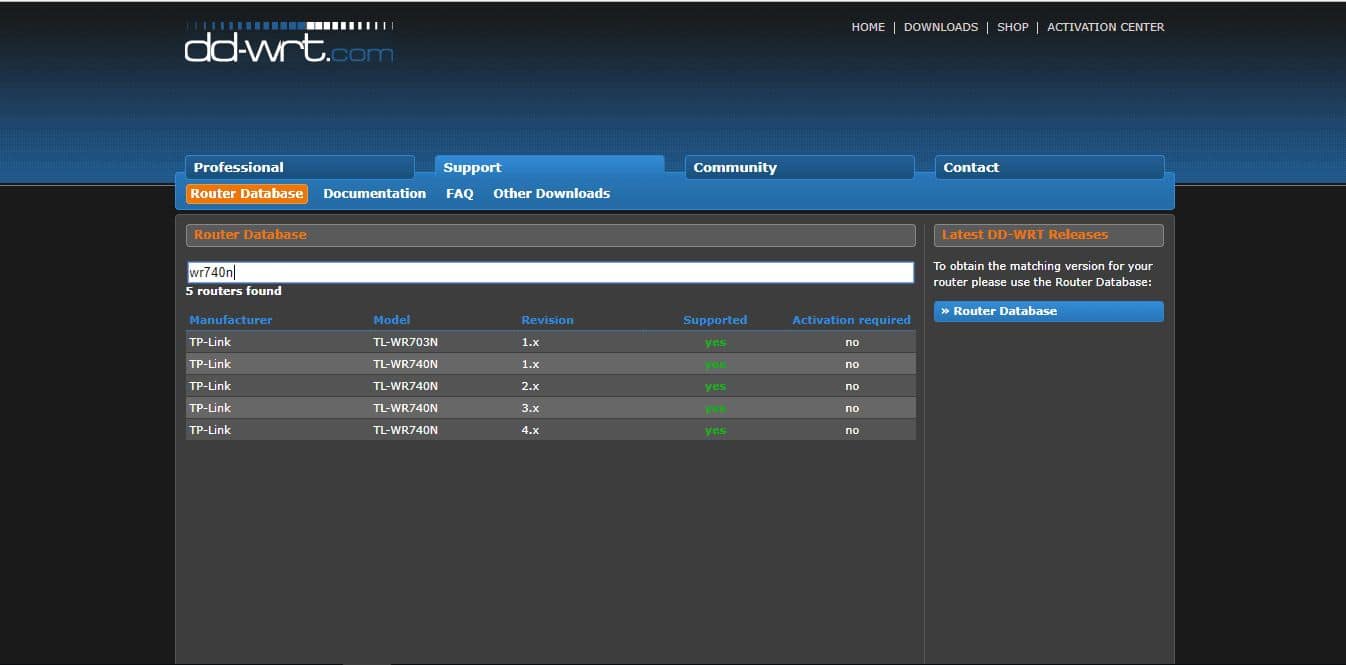Click the dd-wrt.com logo
The height and width of the screenshot is (665, 1346).
pos(289,42)
